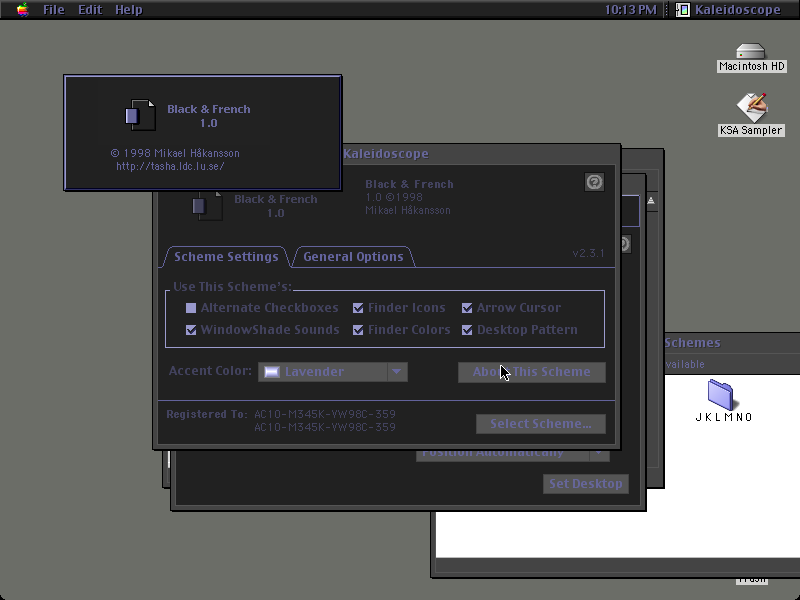Click the Registered To: label
Screen dimensions: 800x600
coord(207,414)
